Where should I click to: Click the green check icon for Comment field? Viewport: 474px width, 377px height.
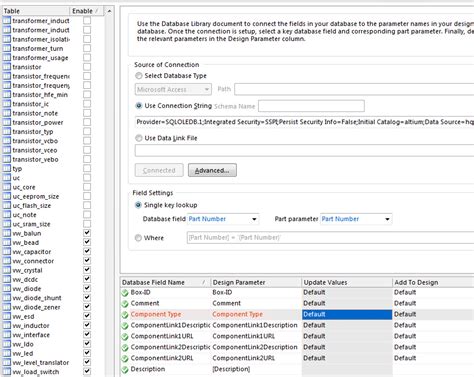coord(125,304)
